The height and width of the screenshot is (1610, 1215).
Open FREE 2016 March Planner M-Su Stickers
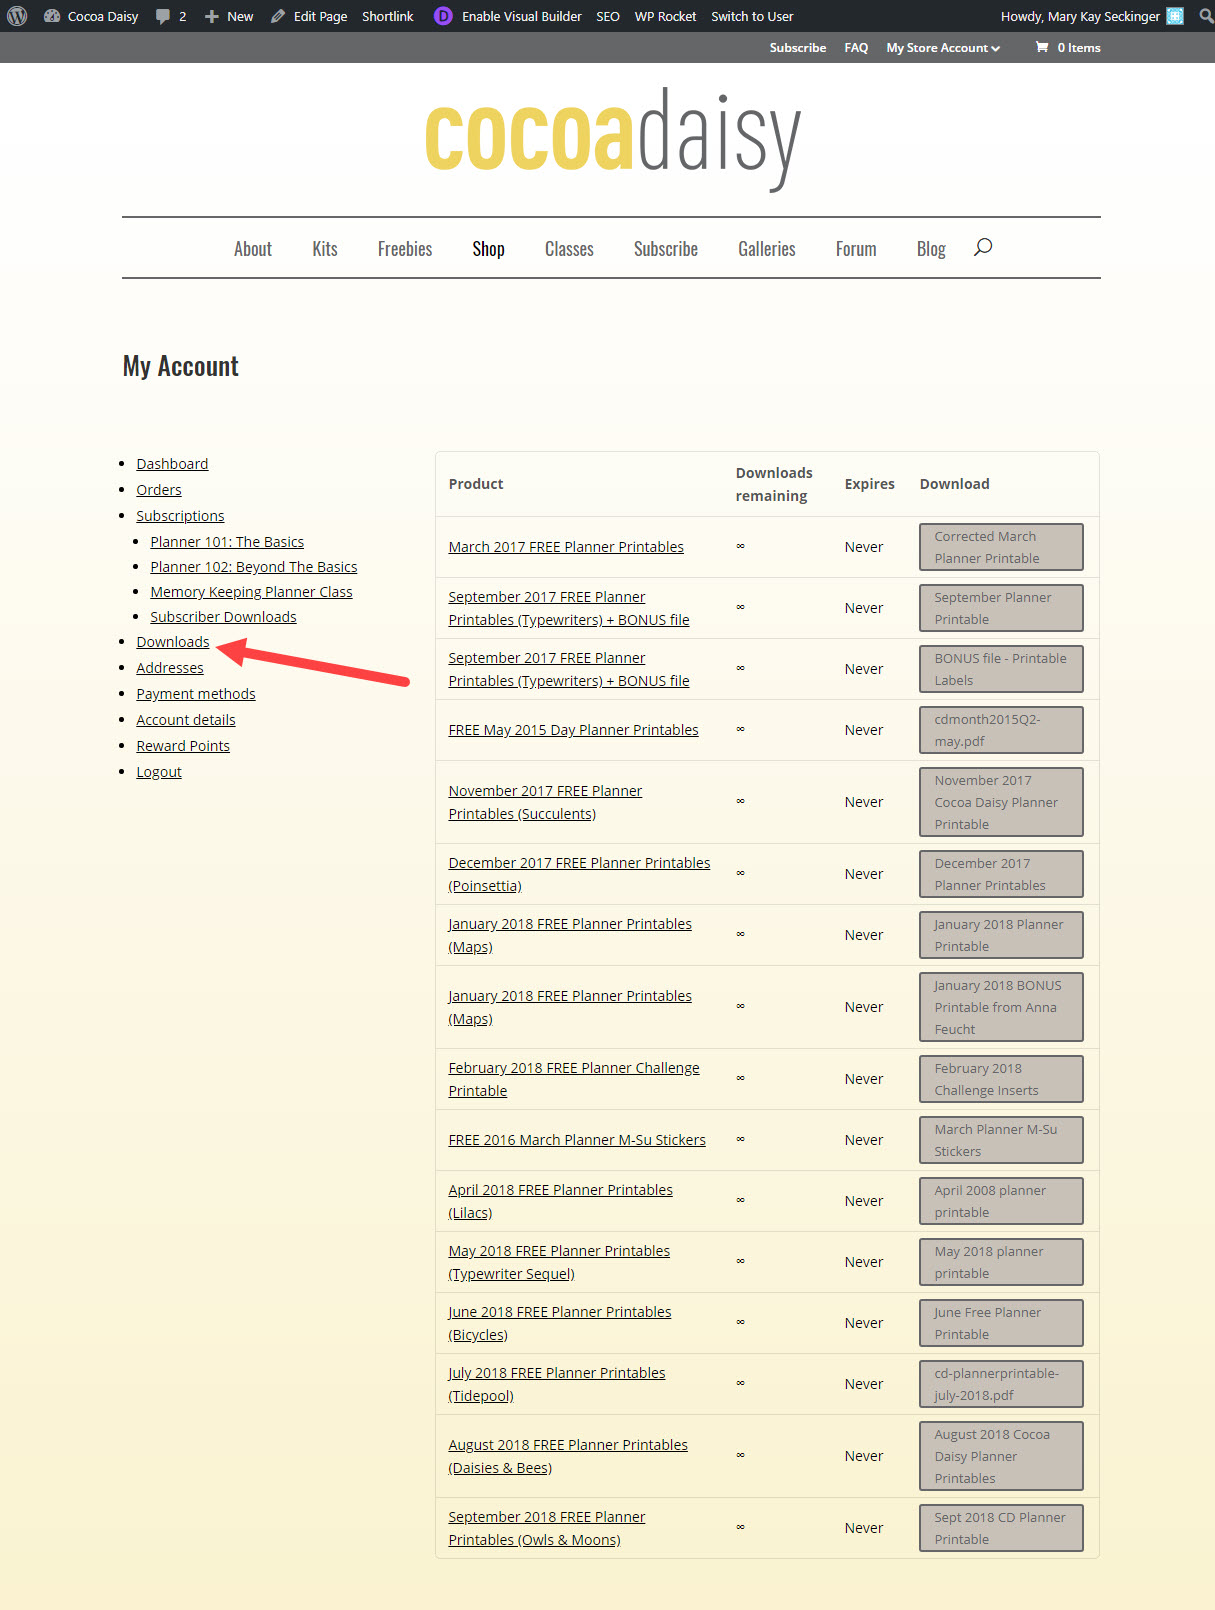click(x=577, y=1140)
